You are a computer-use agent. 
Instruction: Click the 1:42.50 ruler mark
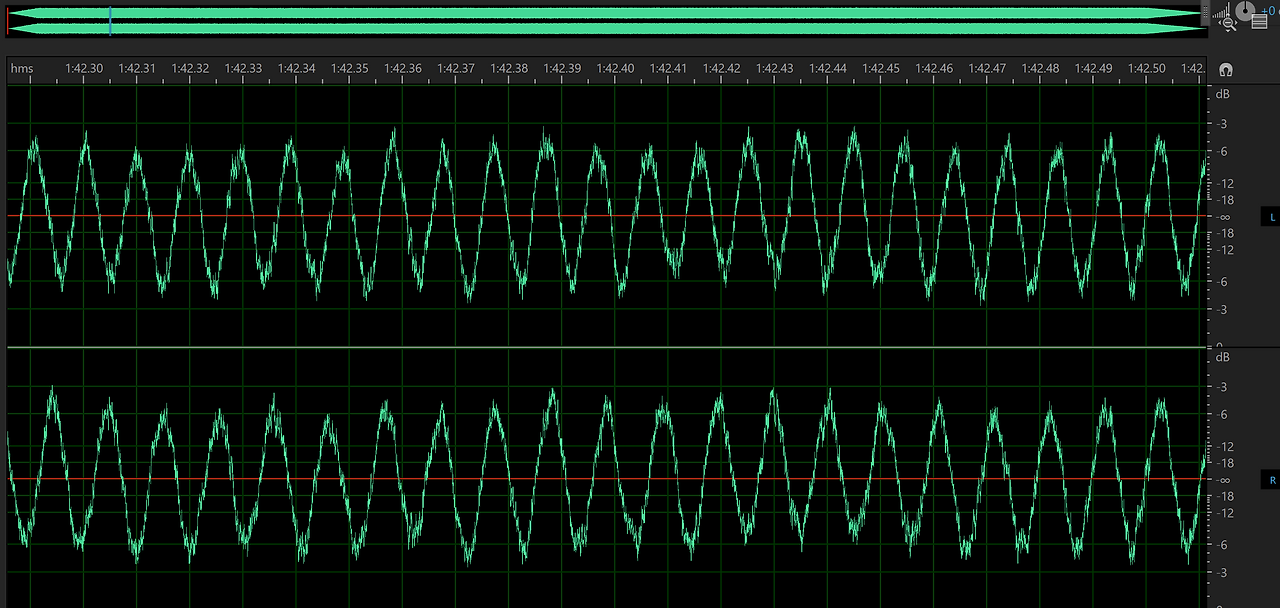tap(1147, 69)
